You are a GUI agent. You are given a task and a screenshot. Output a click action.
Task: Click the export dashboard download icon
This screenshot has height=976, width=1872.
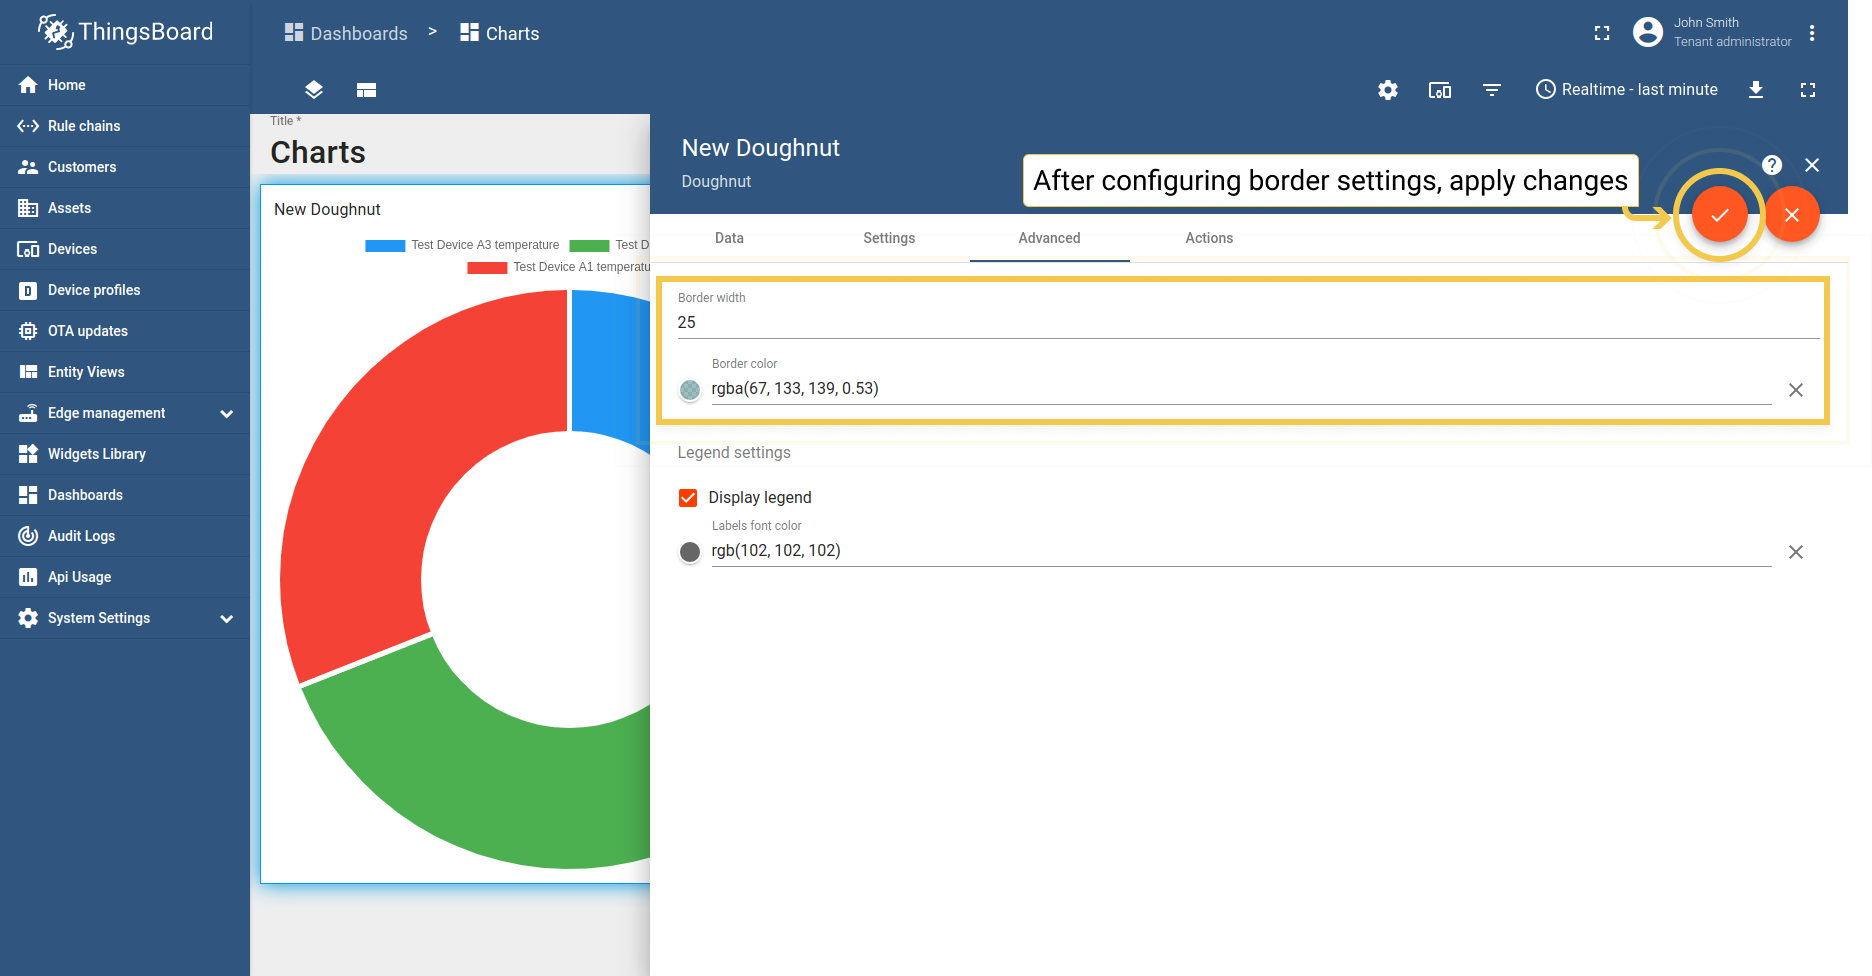[1755, 90]
